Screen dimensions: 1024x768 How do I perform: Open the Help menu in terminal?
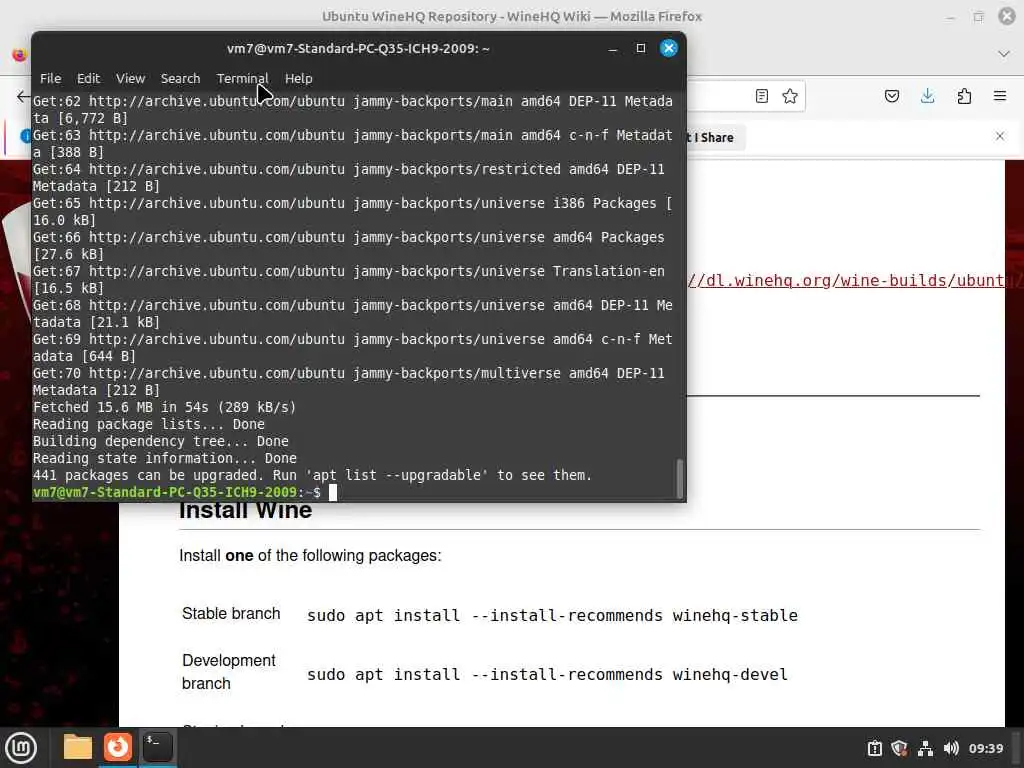coord(298,78)
